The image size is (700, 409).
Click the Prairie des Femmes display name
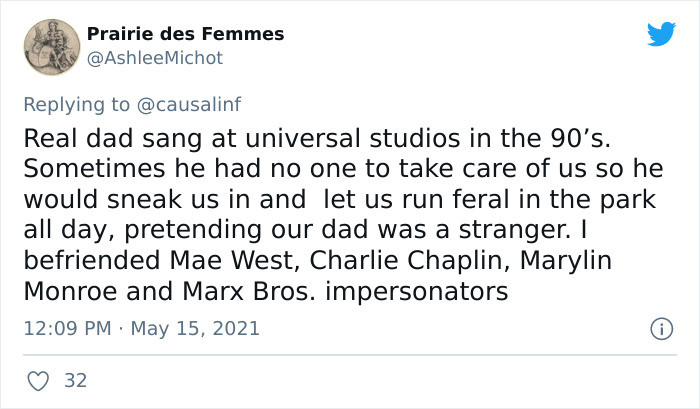185,34
